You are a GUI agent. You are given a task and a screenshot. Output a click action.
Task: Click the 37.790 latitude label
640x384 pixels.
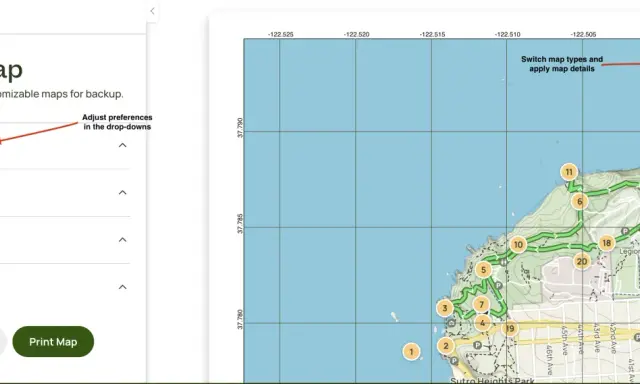[240, 128]
